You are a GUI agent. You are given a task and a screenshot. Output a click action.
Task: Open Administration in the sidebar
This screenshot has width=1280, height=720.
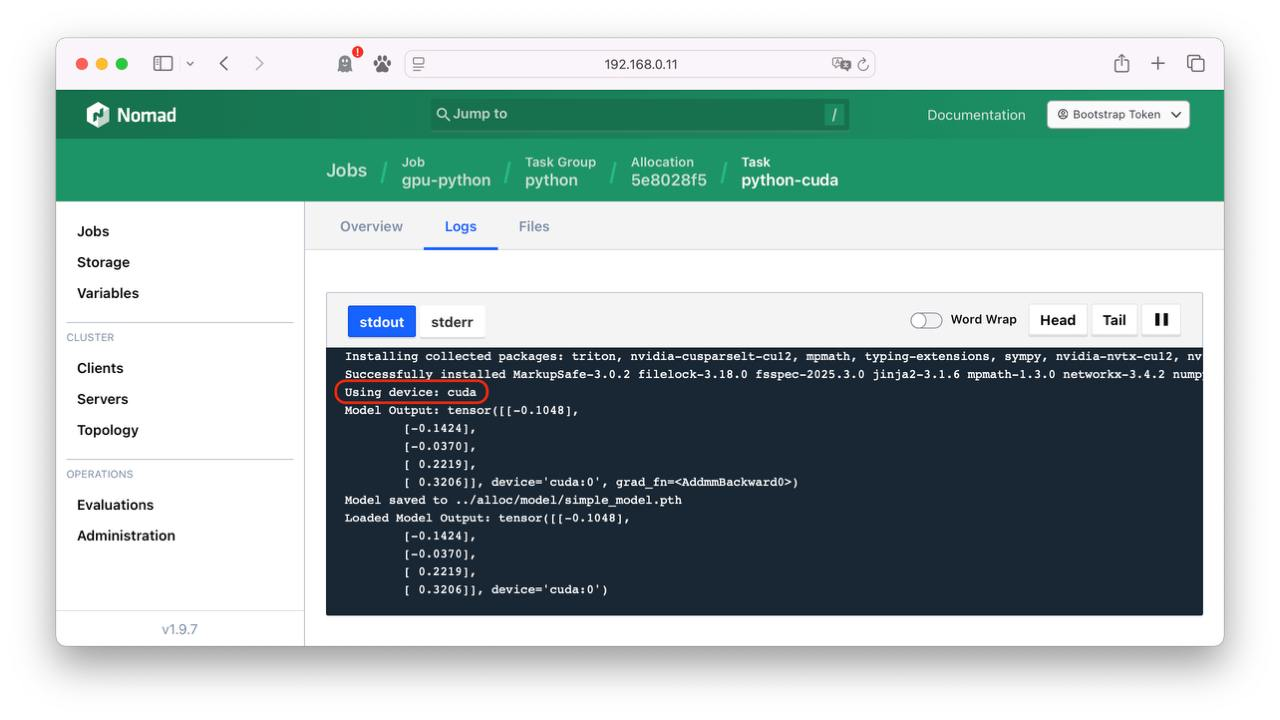point(126,536)
